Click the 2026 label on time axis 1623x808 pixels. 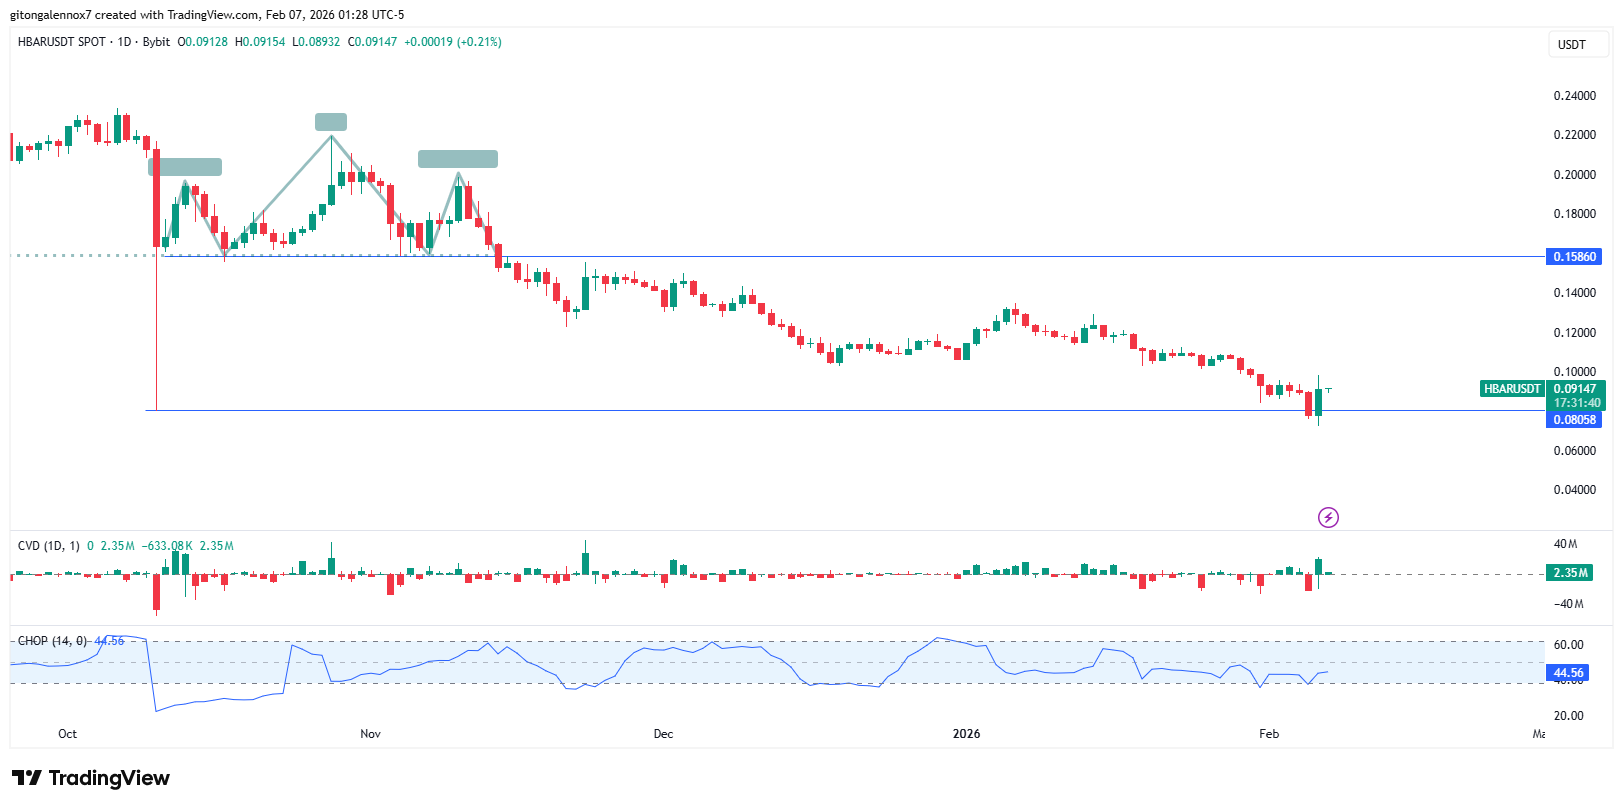pos(967,734)
